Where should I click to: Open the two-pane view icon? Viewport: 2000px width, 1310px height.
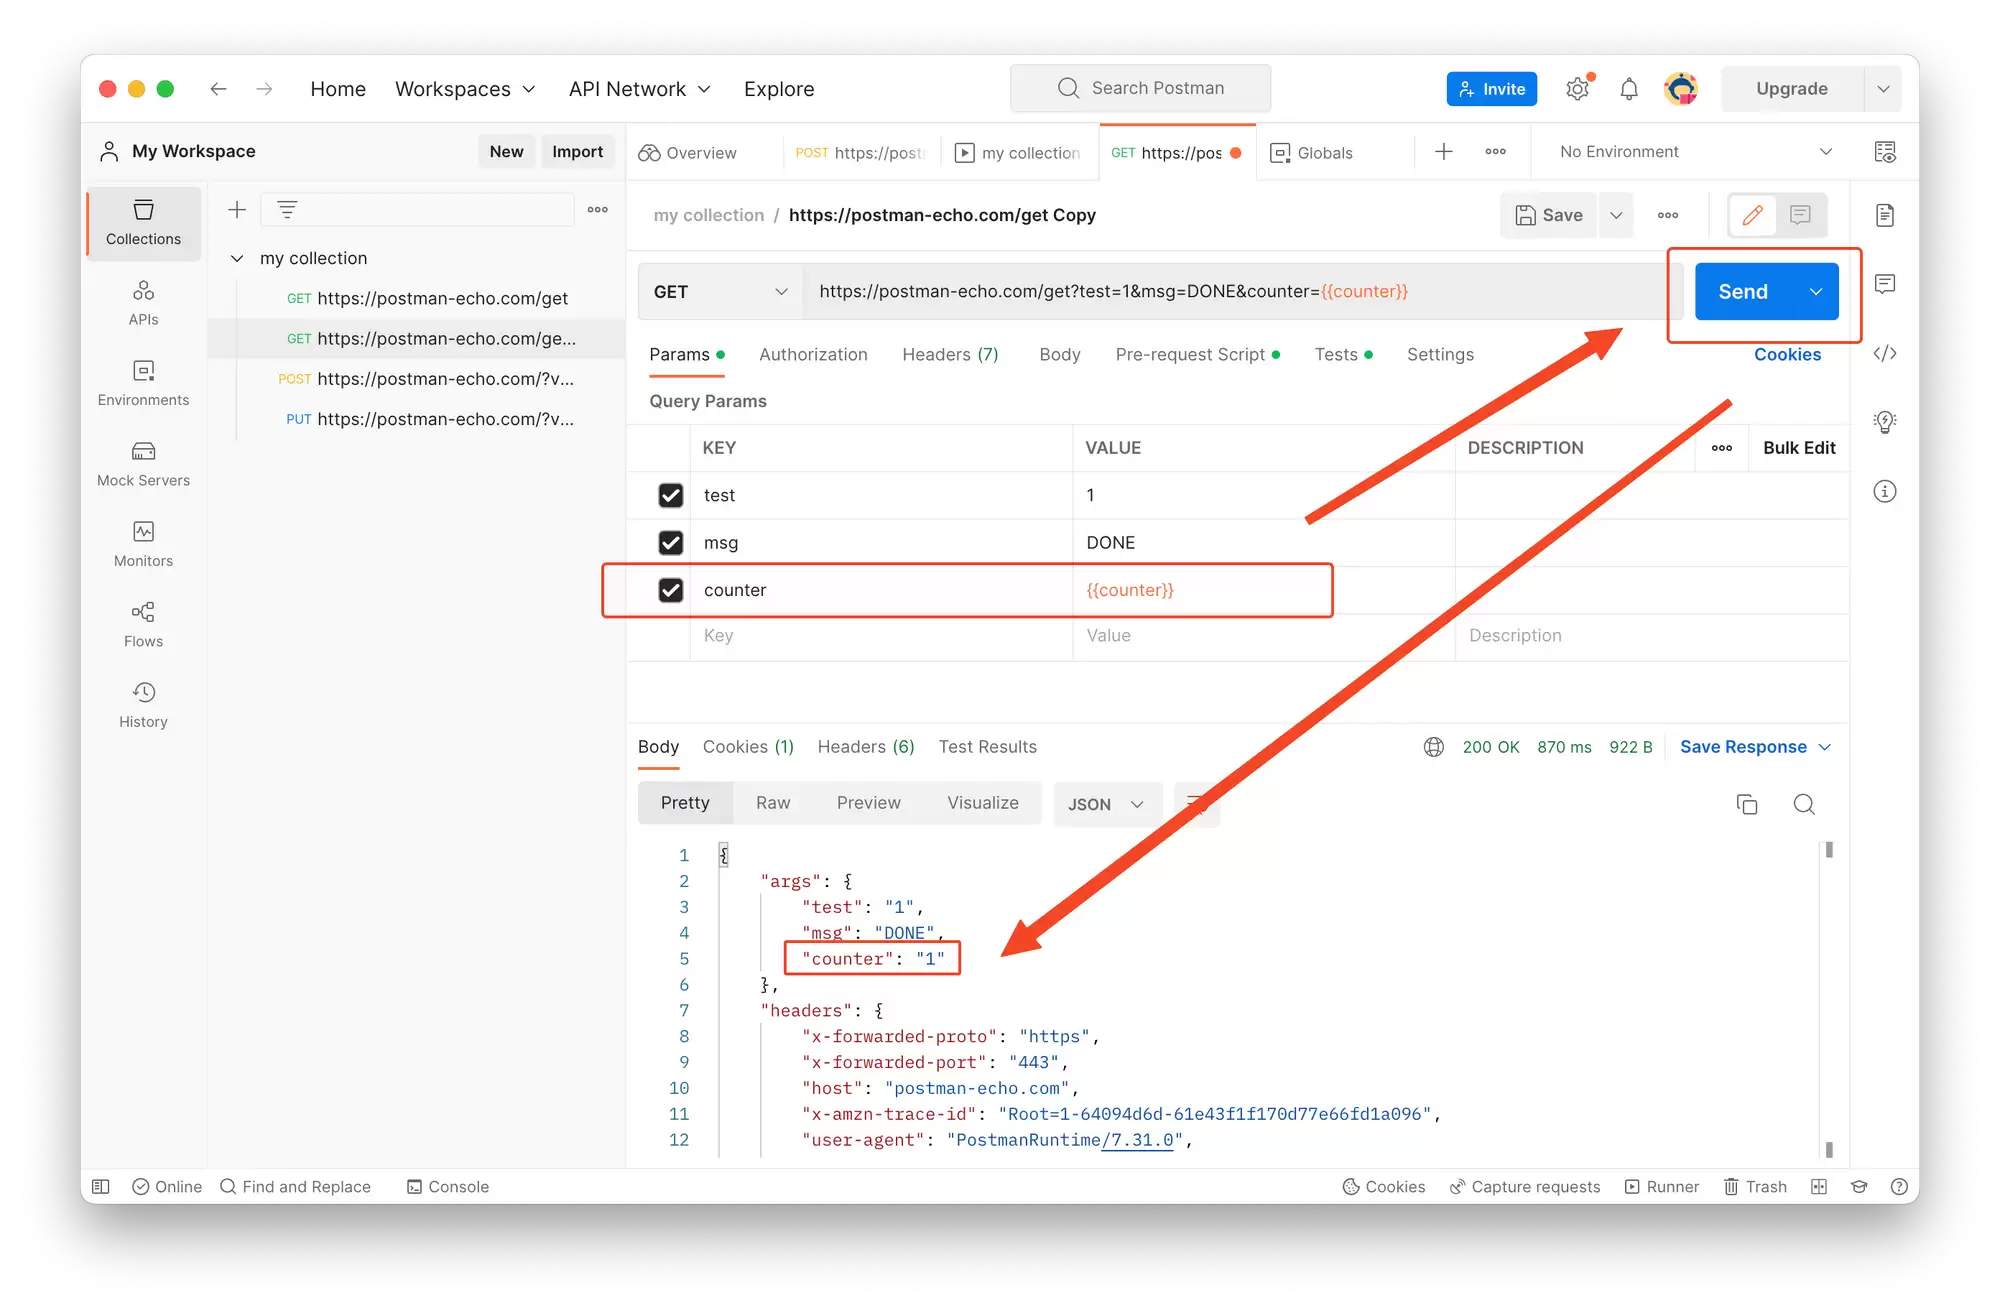(1819, 1187)
